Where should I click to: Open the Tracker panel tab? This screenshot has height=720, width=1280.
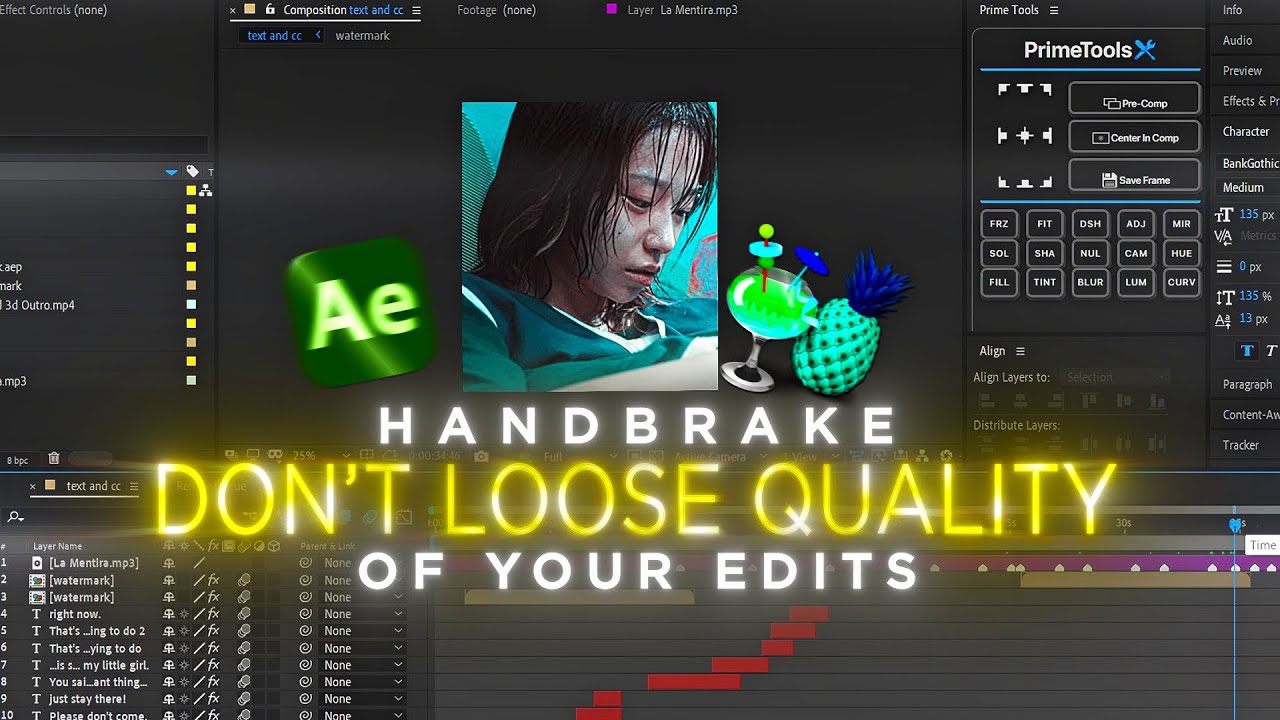[1240, 445]
